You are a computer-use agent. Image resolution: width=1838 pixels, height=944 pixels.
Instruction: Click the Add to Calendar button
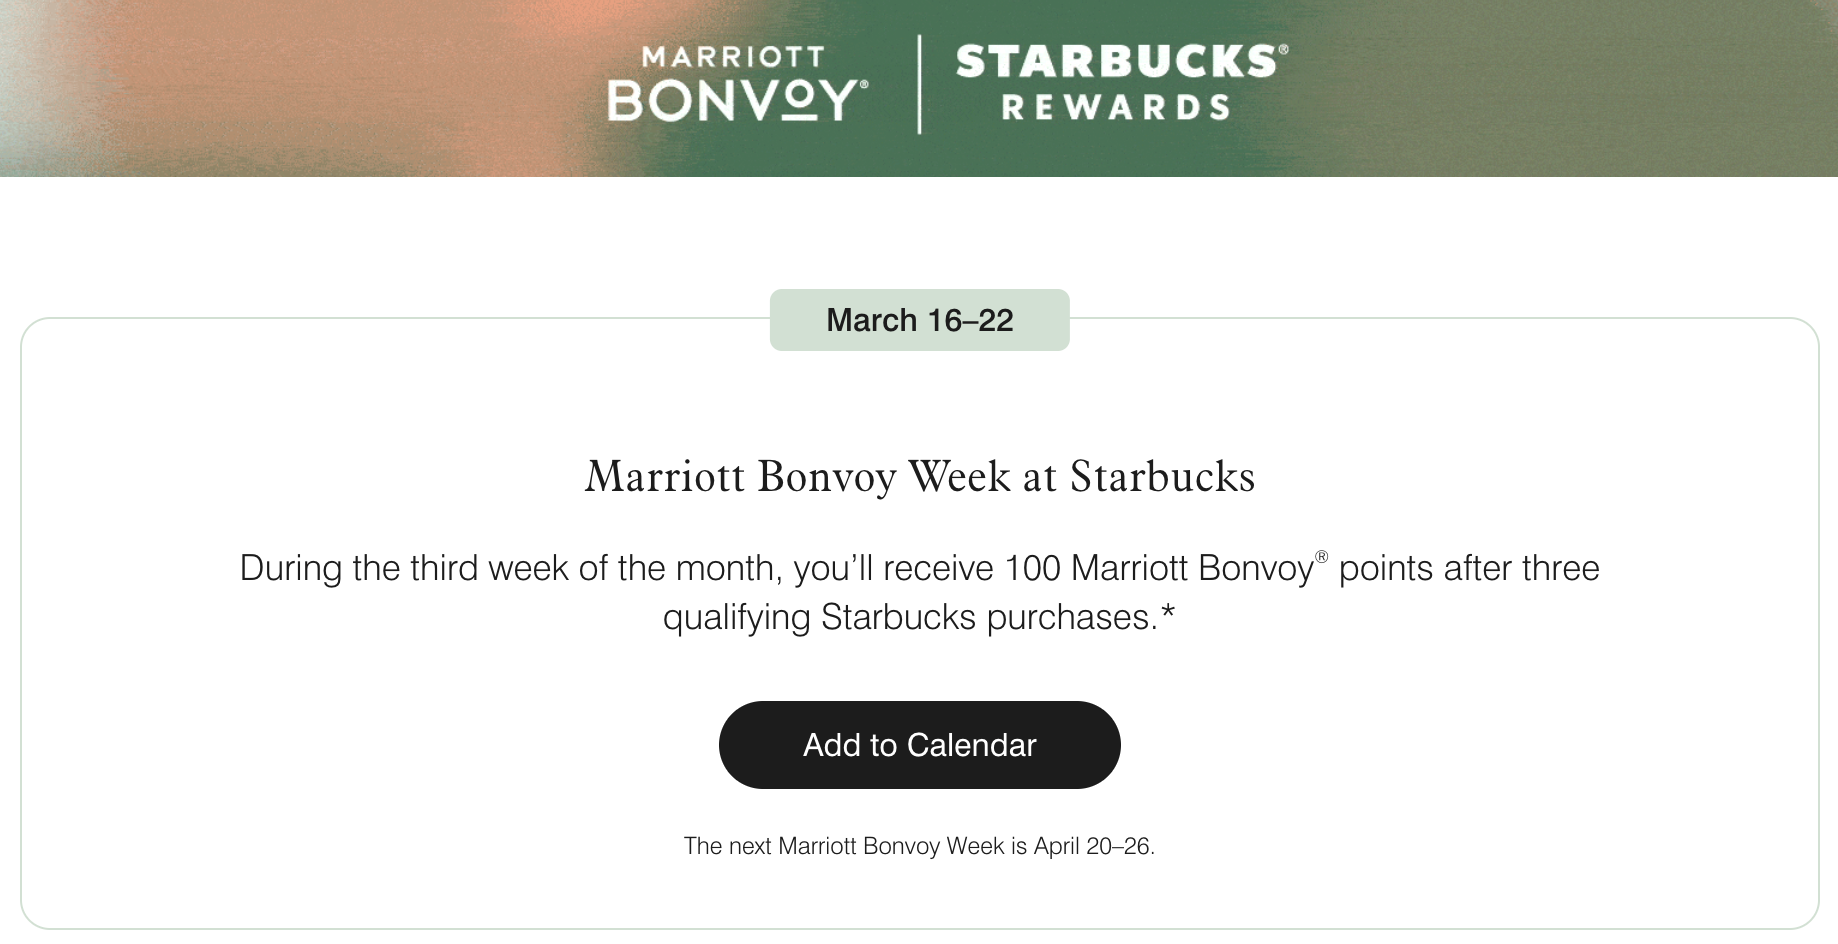919,745
